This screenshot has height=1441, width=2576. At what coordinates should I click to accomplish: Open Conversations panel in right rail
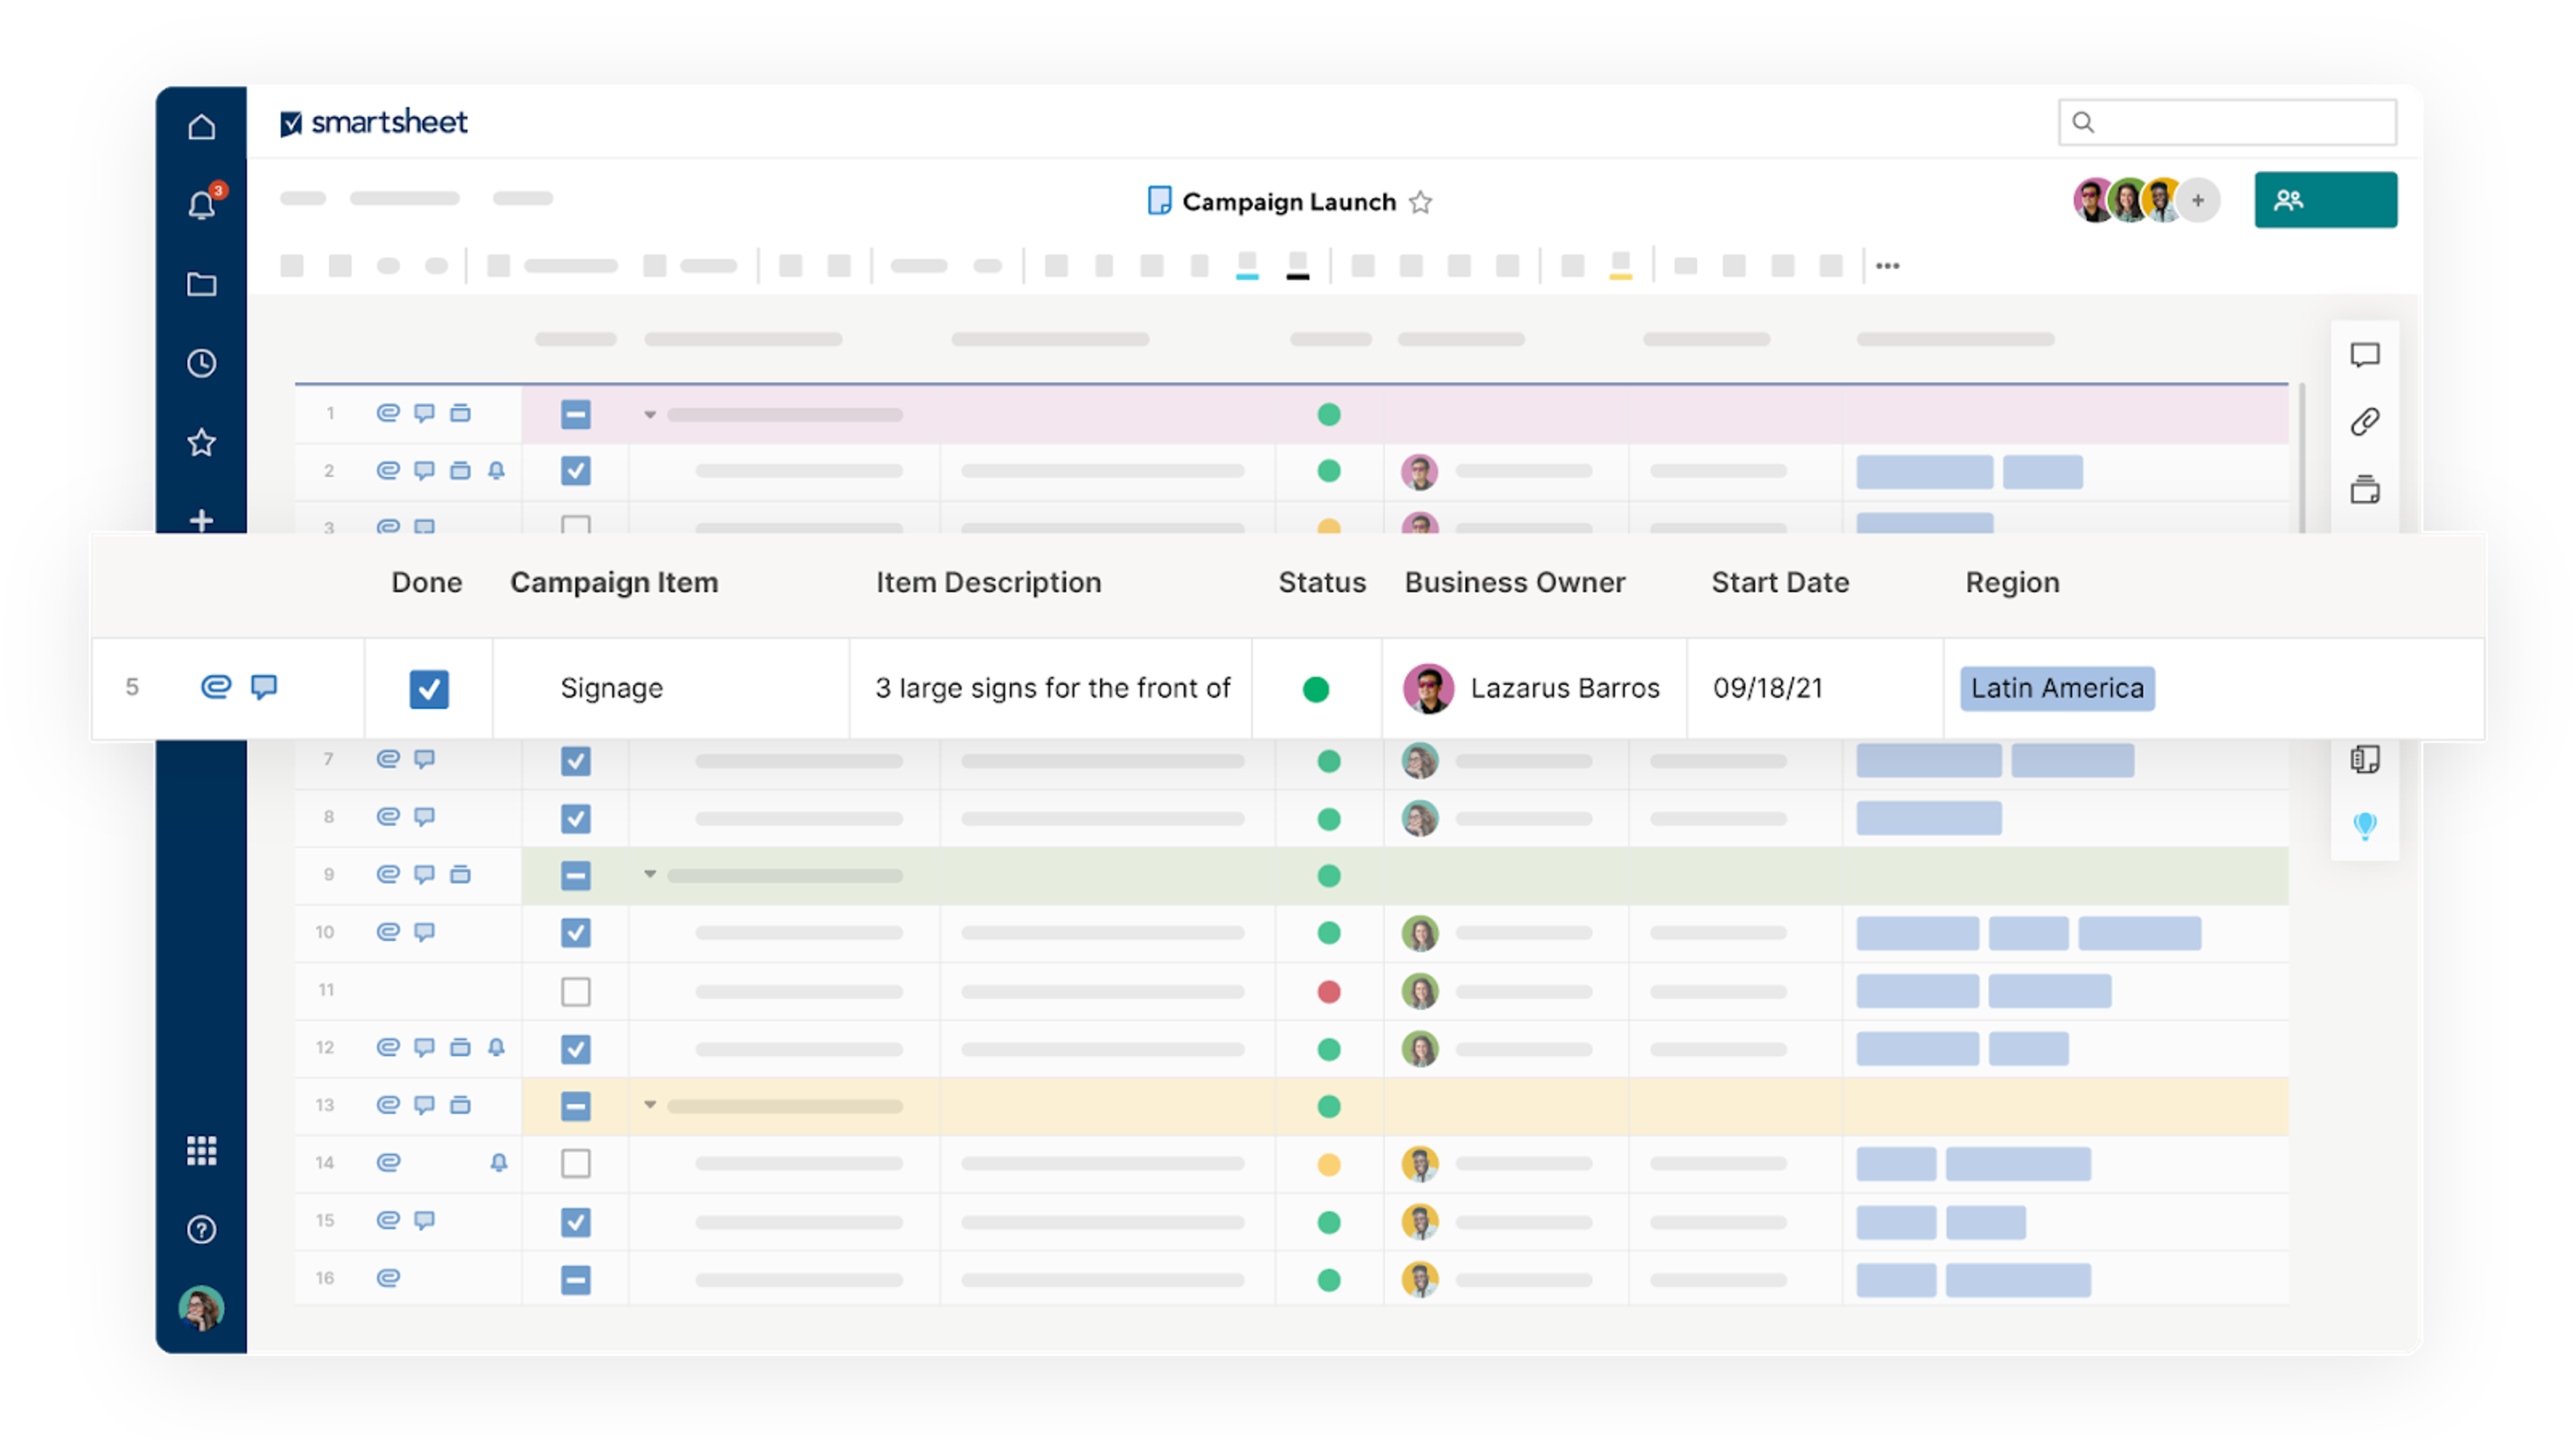[x=2364, y=355]
